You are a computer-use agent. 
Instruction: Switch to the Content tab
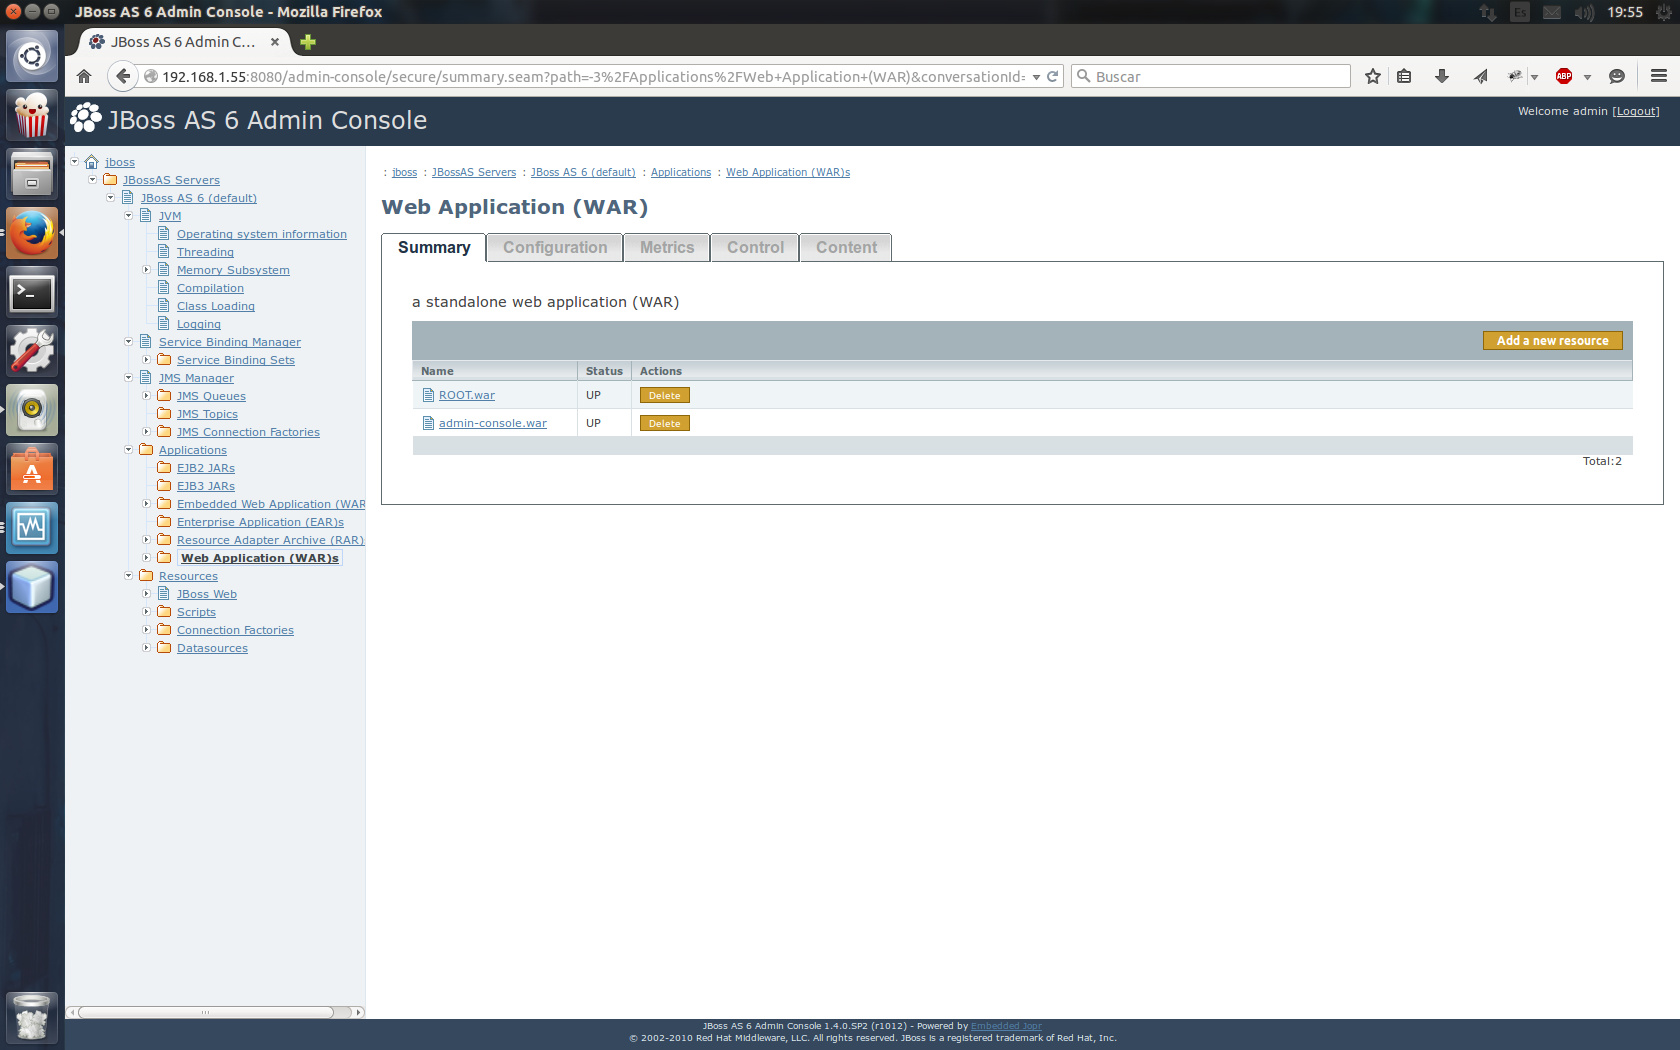845,247
